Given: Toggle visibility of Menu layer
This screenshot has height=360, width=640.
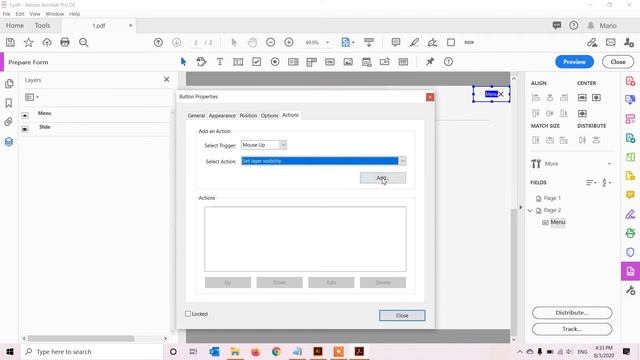Looking at the screenshot, I should coord(25,116).
